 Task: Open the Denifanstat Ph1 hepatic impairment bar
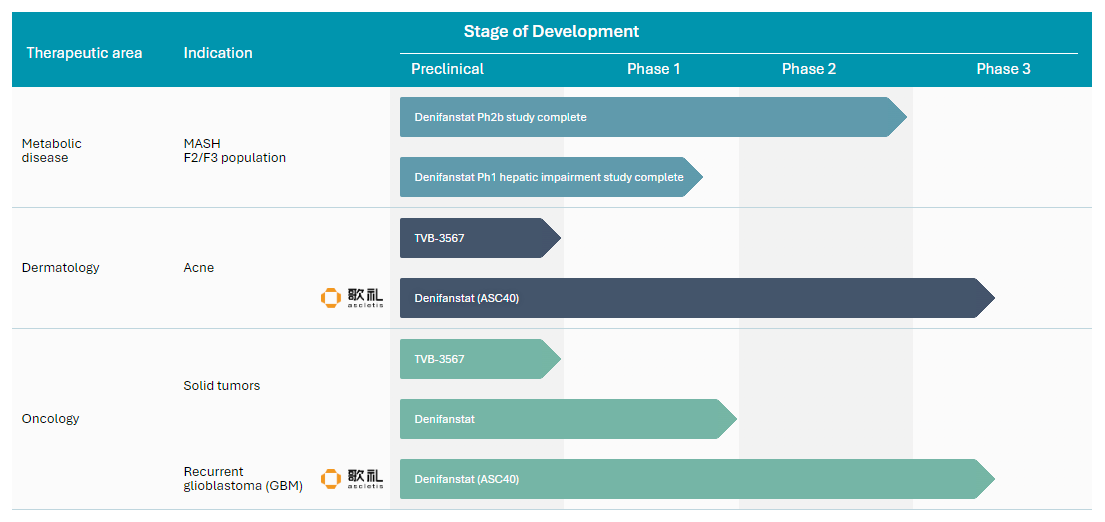pos(549,177)
